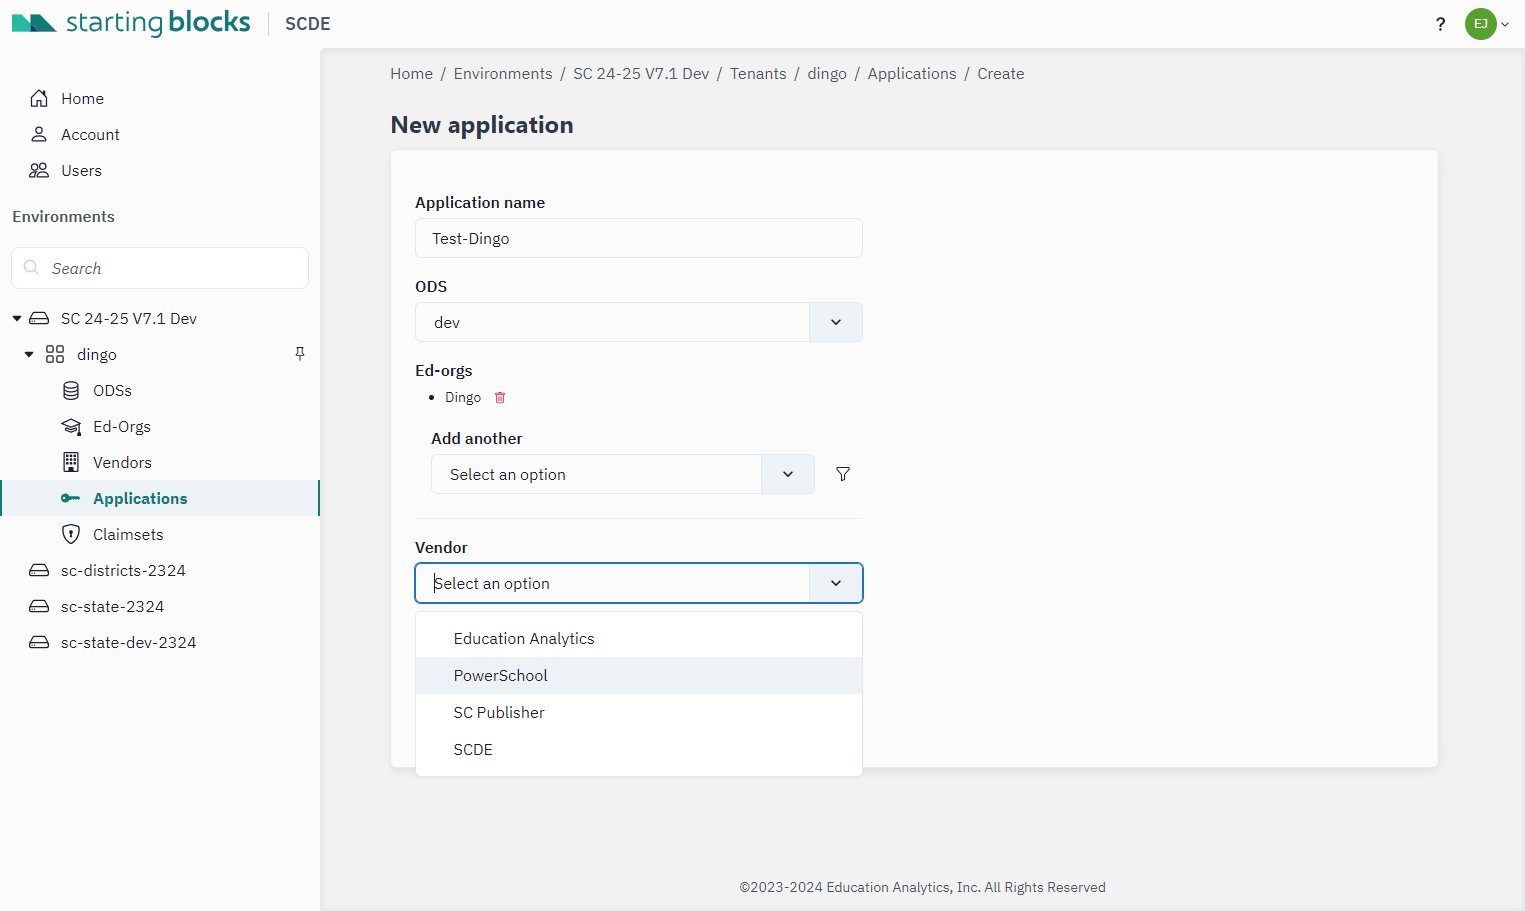Click the environments Search field
Viewport: 1525px width, 911px height.
point(160,268)
